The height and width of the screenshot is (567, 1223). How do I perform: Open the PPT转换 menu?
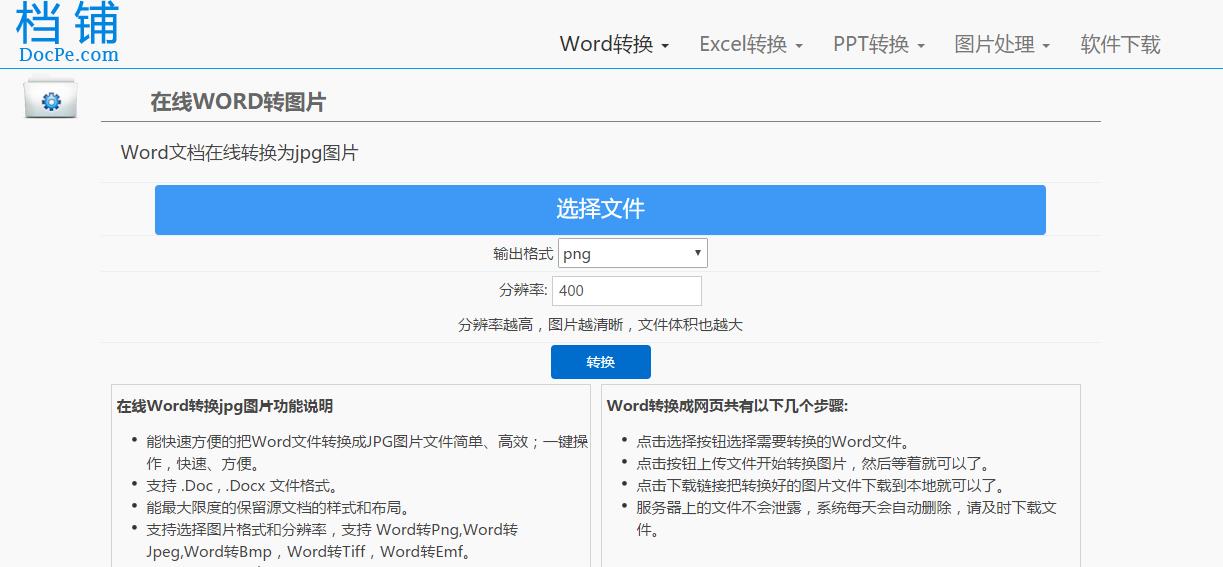[x=879, y=44]
